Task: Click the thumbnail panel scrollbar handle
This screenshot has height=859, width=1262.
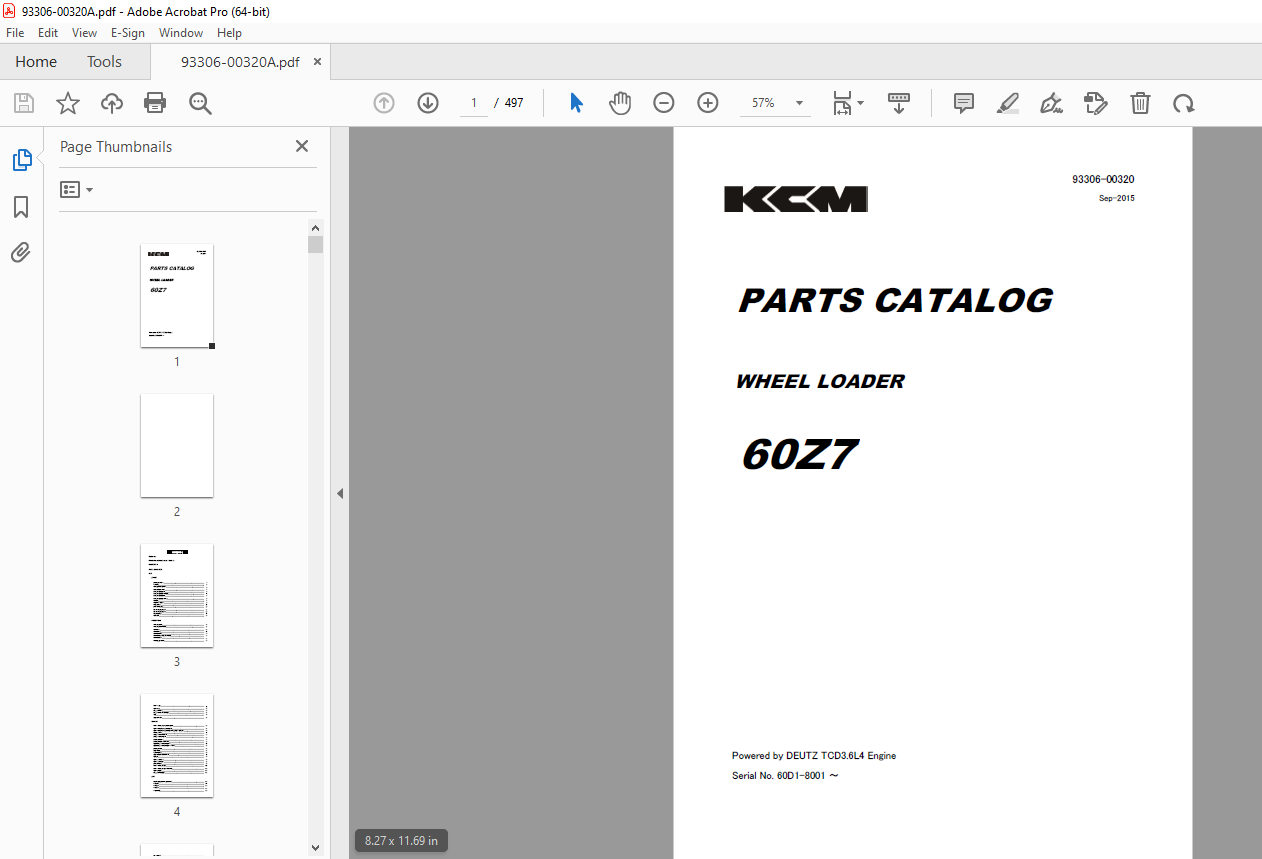Action: click(x=315, y=245)
